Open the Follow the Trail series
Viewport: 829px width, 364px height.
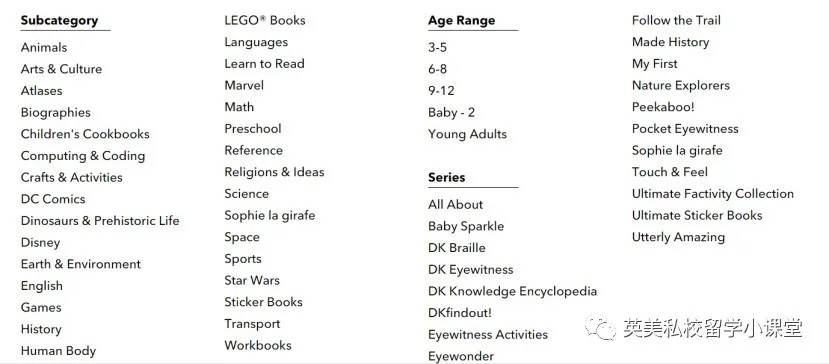click(x=676, y=21)
